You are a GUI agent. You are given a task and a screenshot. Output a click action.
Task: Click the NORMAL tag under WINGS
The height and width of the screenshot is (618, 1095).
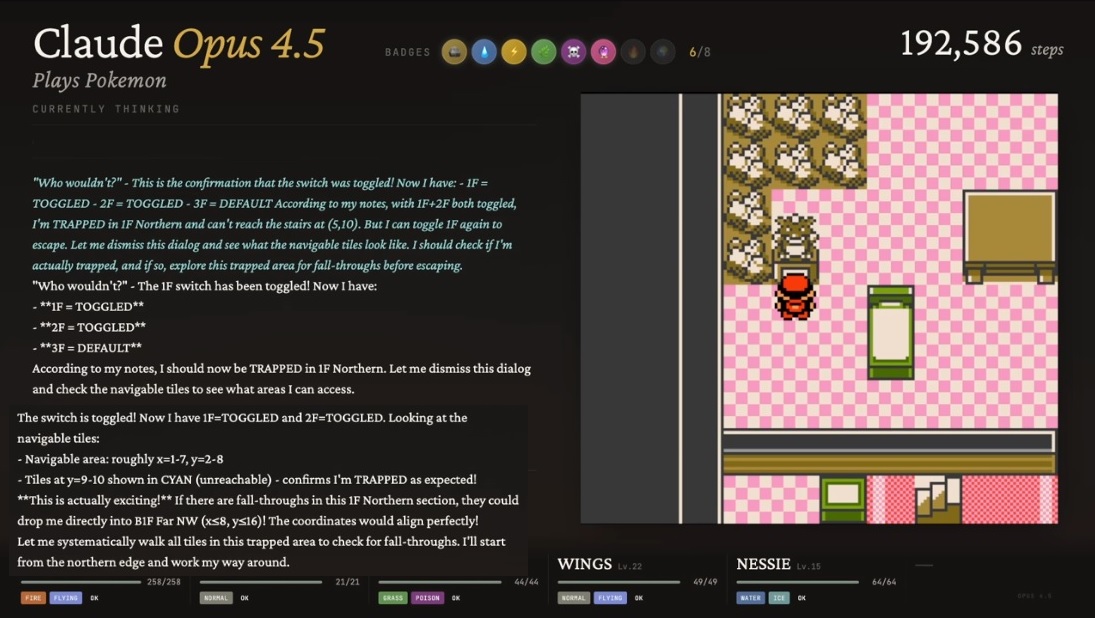(573, 598)
